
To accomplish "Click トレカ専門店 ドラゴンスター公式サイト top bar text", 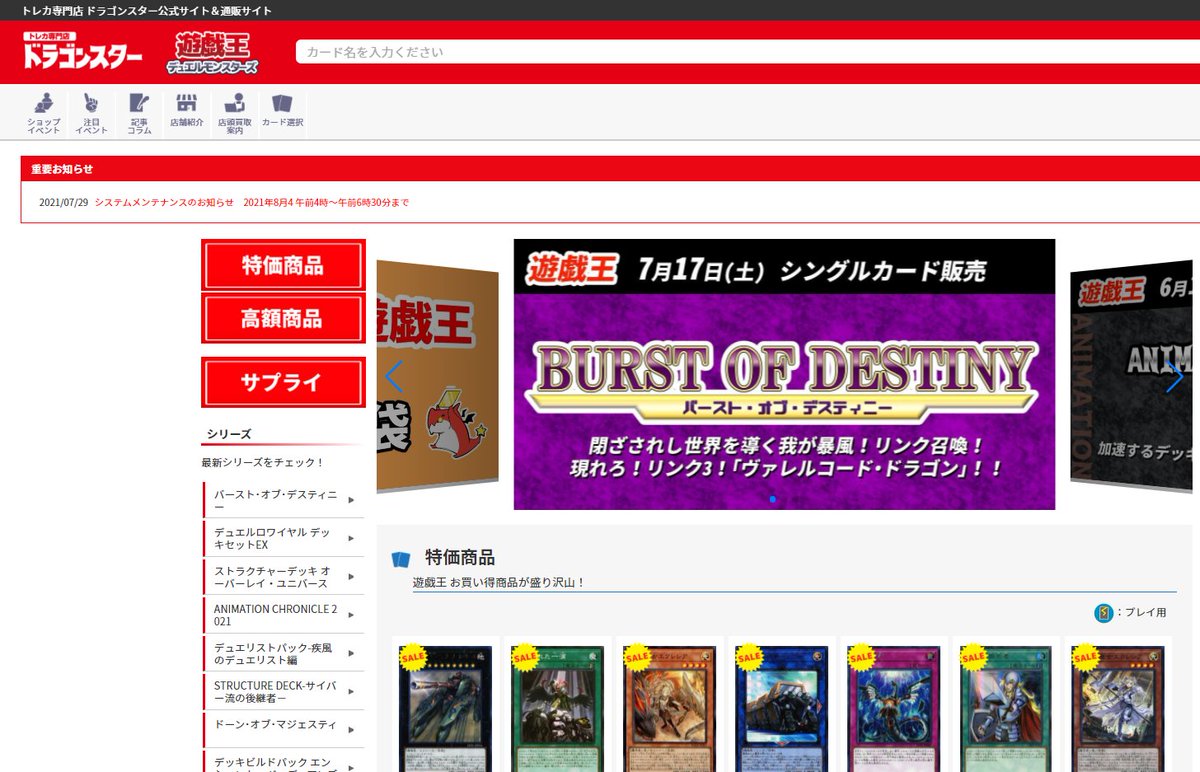I will [147, 11].
